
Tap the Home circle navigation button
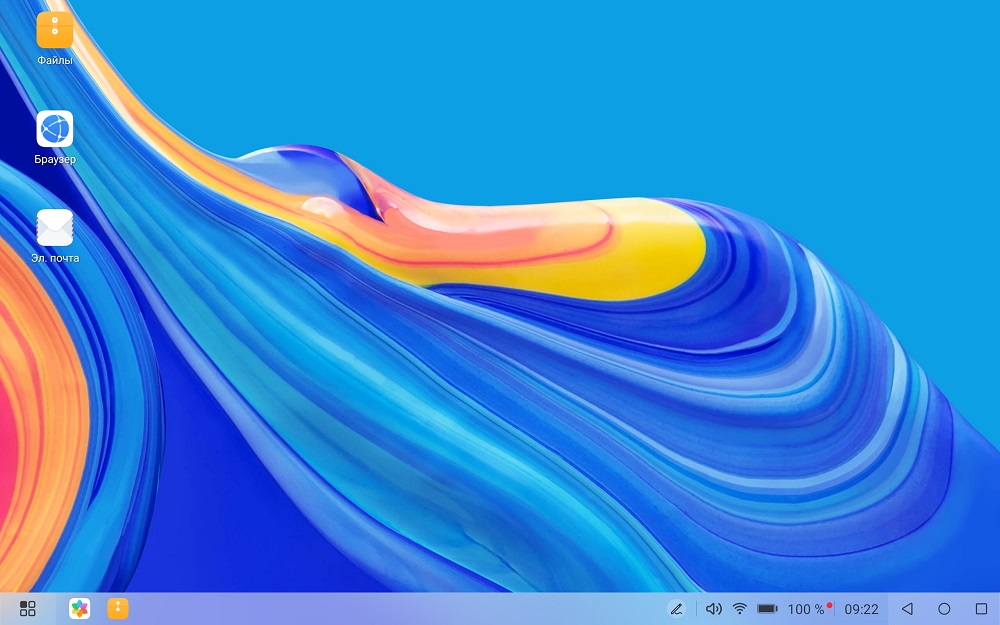[x=945, y=609]
